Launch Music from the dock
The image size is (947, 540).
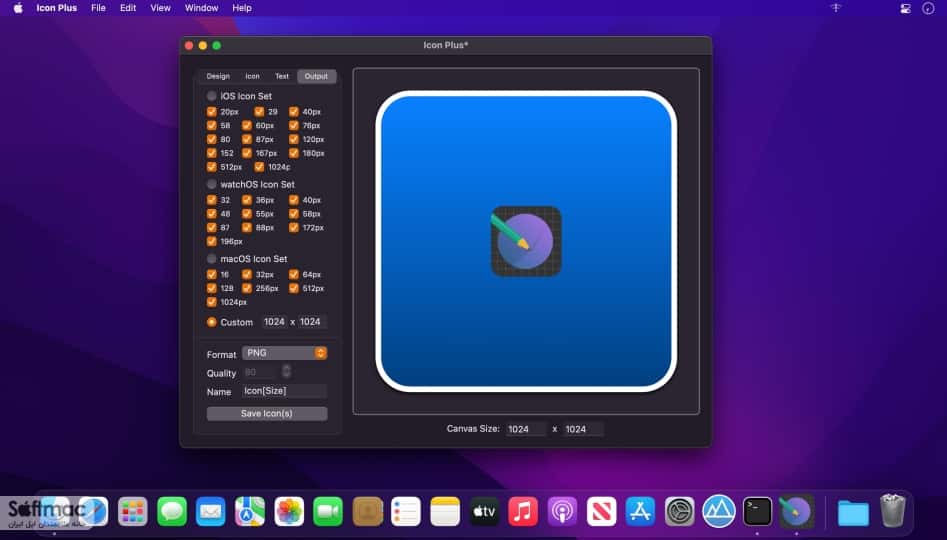[x=523, y=512]
